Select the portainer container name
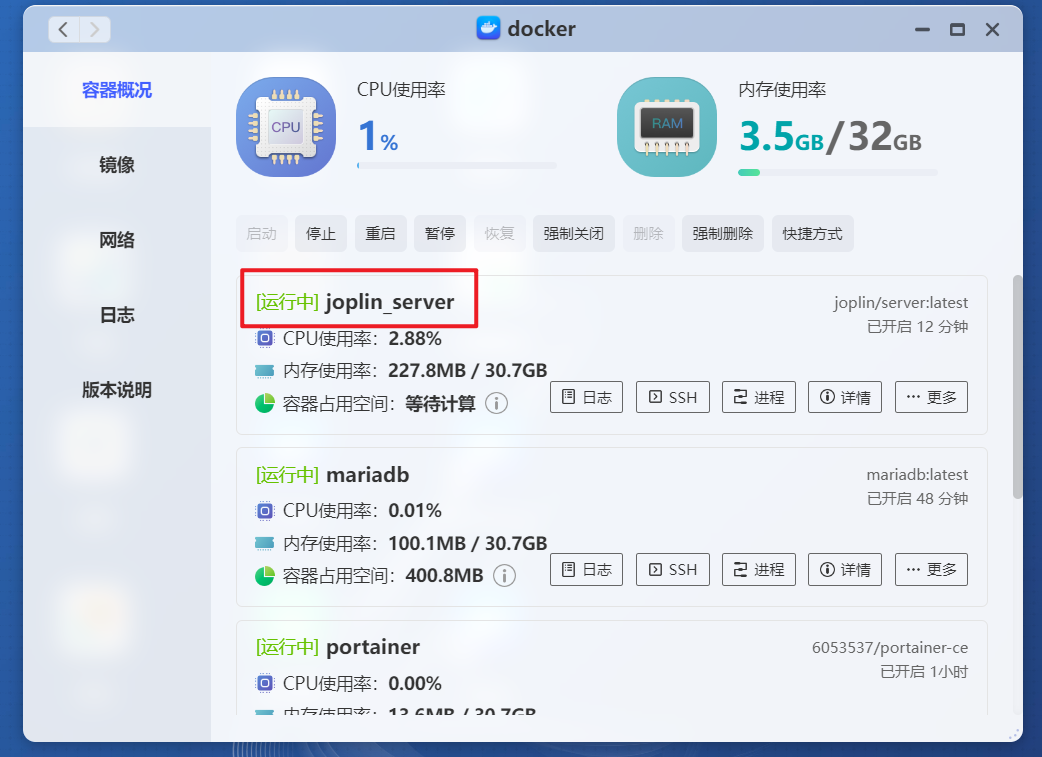This screenshot has height=757, width=1042. (x=373, y=647)
